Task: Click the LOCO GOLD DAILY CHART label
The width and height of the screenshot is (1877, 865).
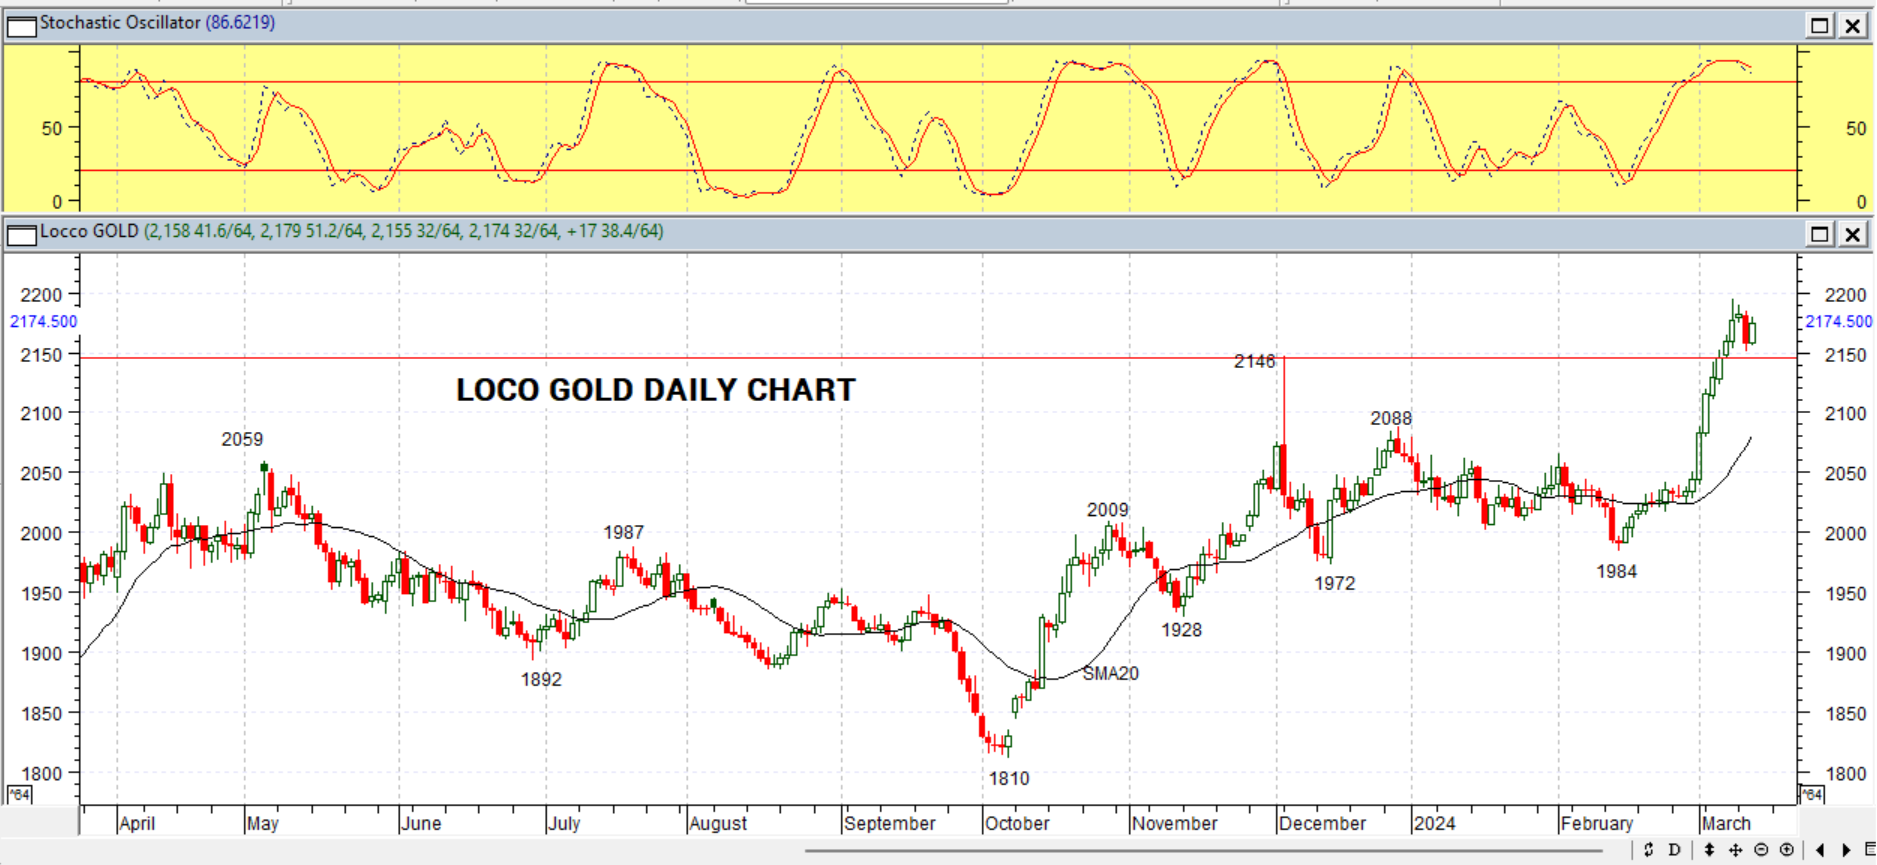Action: coord(656,390)
